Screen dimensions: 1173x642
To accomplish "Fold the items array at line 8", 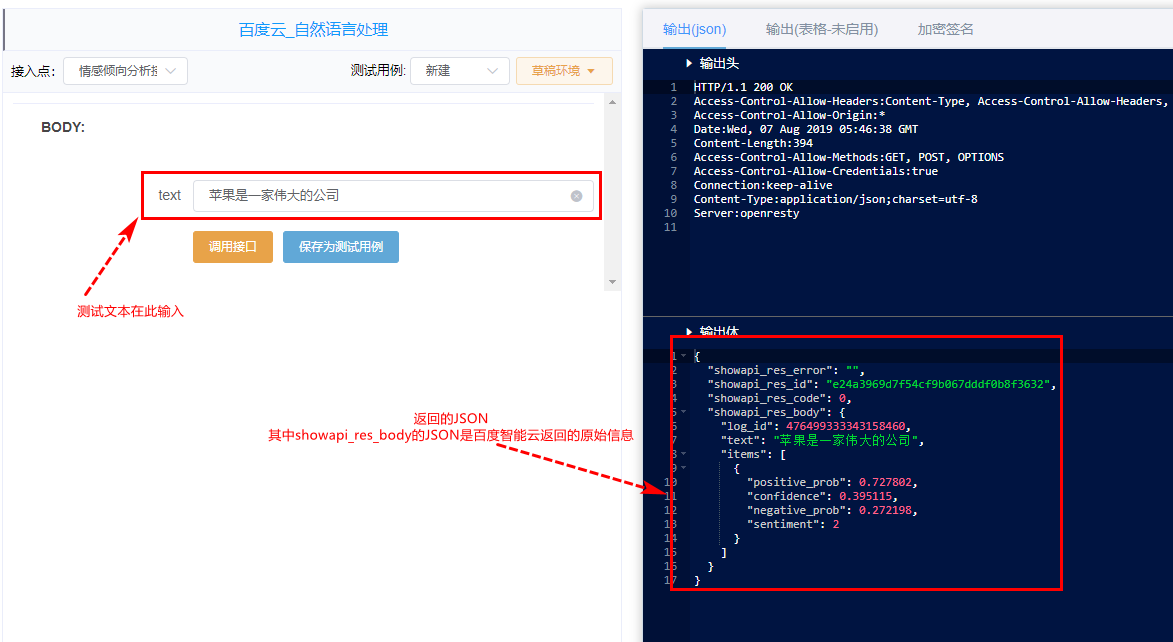I will [683, 454].
